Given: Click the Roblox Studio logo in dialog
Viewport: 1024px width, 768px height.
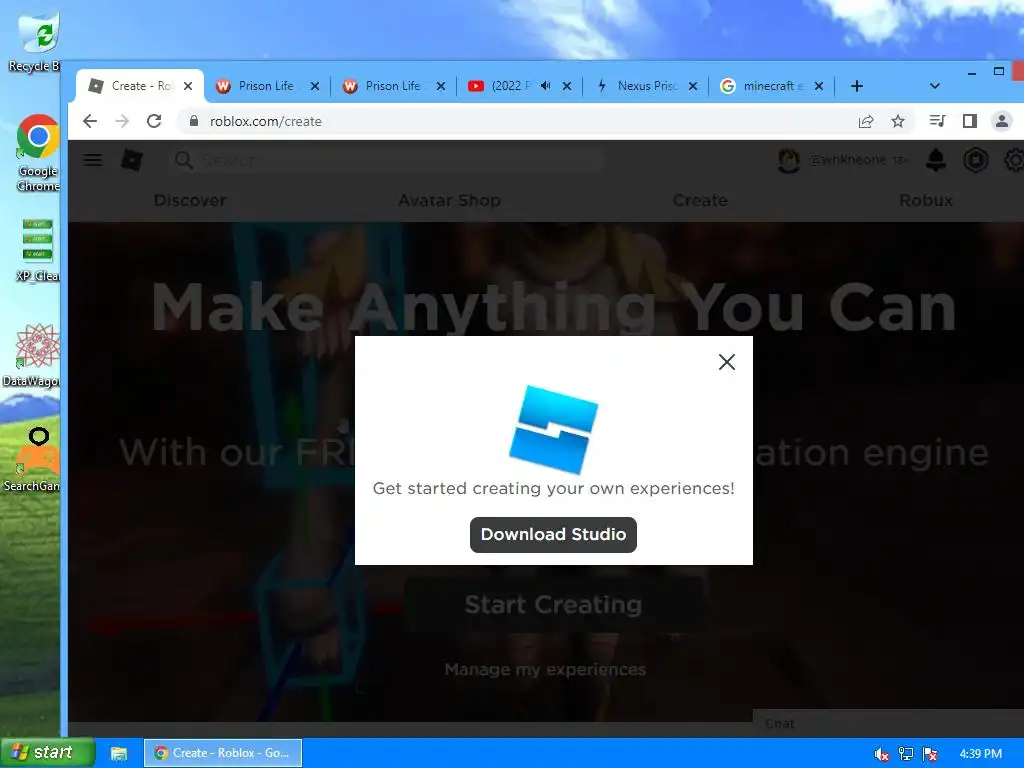Looking at the screenshot, I should tap(554, 429).
